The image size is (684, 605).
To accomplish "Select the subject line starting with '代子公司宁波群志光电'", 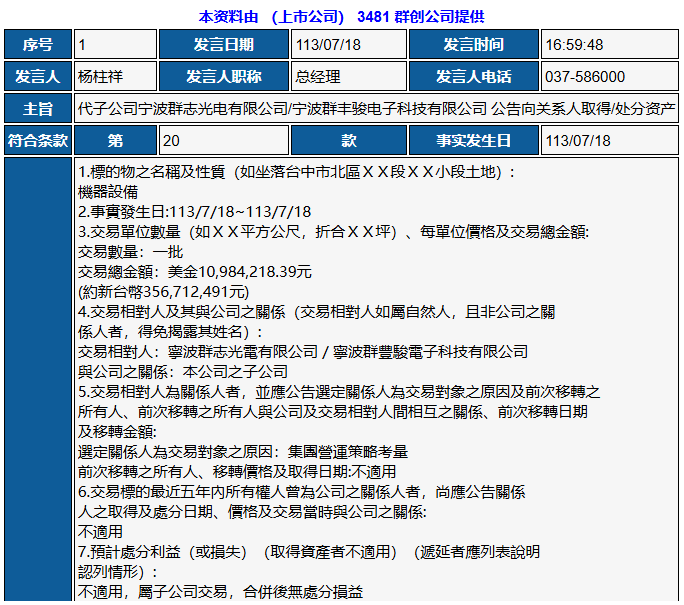I will [376, 108].
